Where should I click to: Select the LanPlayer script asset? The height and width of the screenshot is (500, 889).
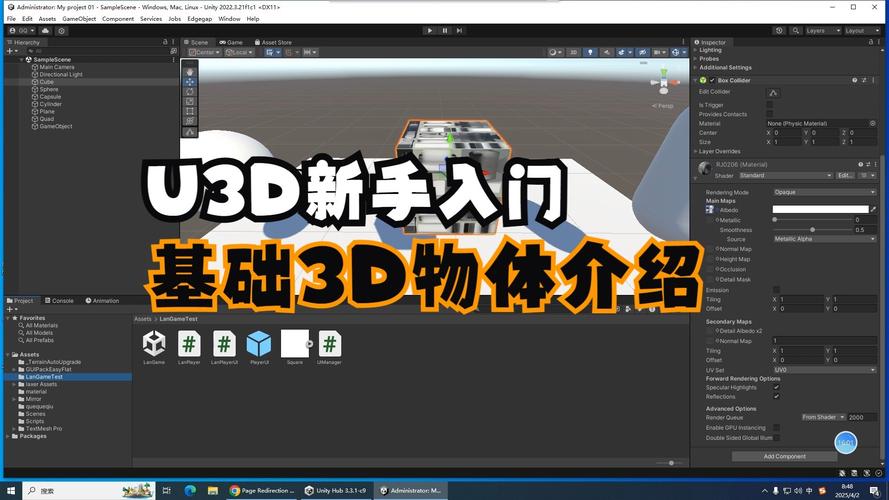pos(189,347)
